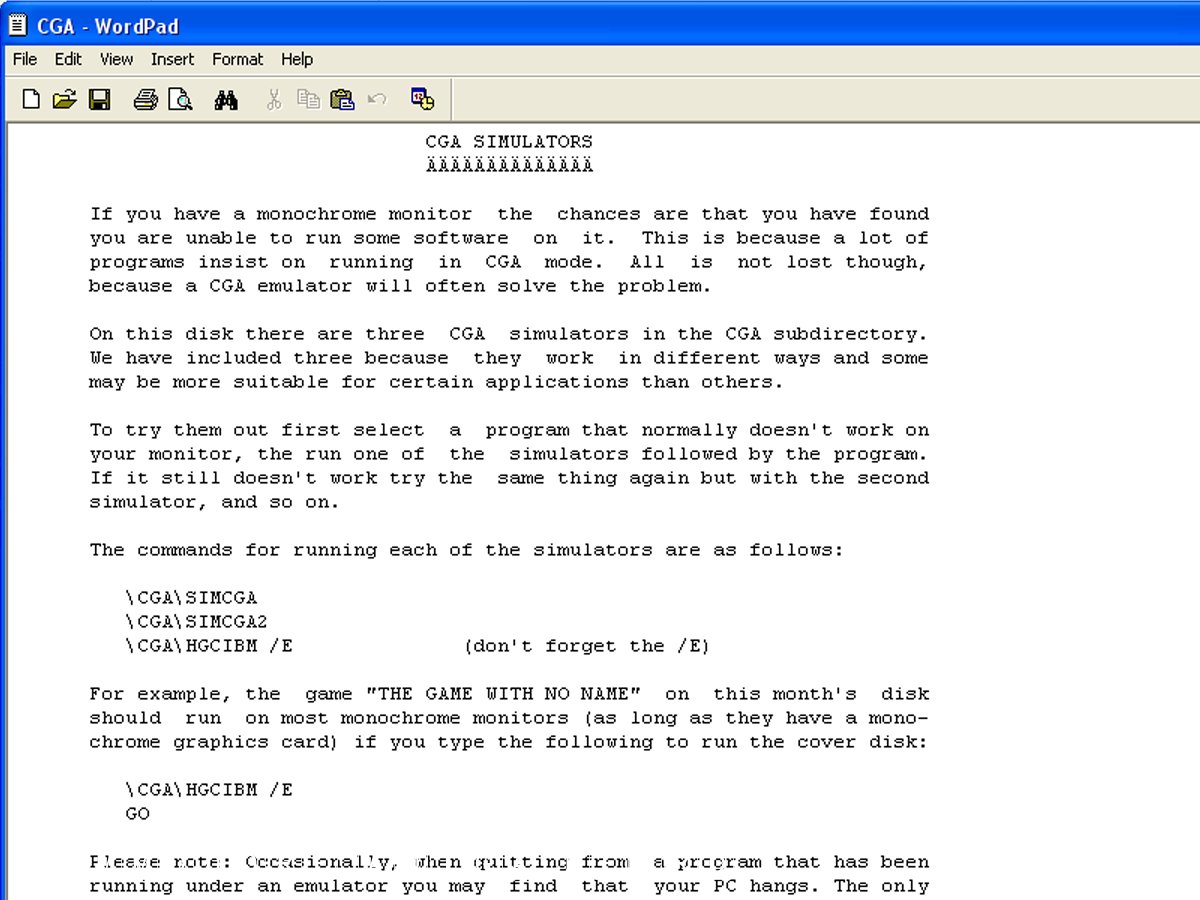Open the File menu
This screenshot has height=900, width=1200.
[25, 59]
